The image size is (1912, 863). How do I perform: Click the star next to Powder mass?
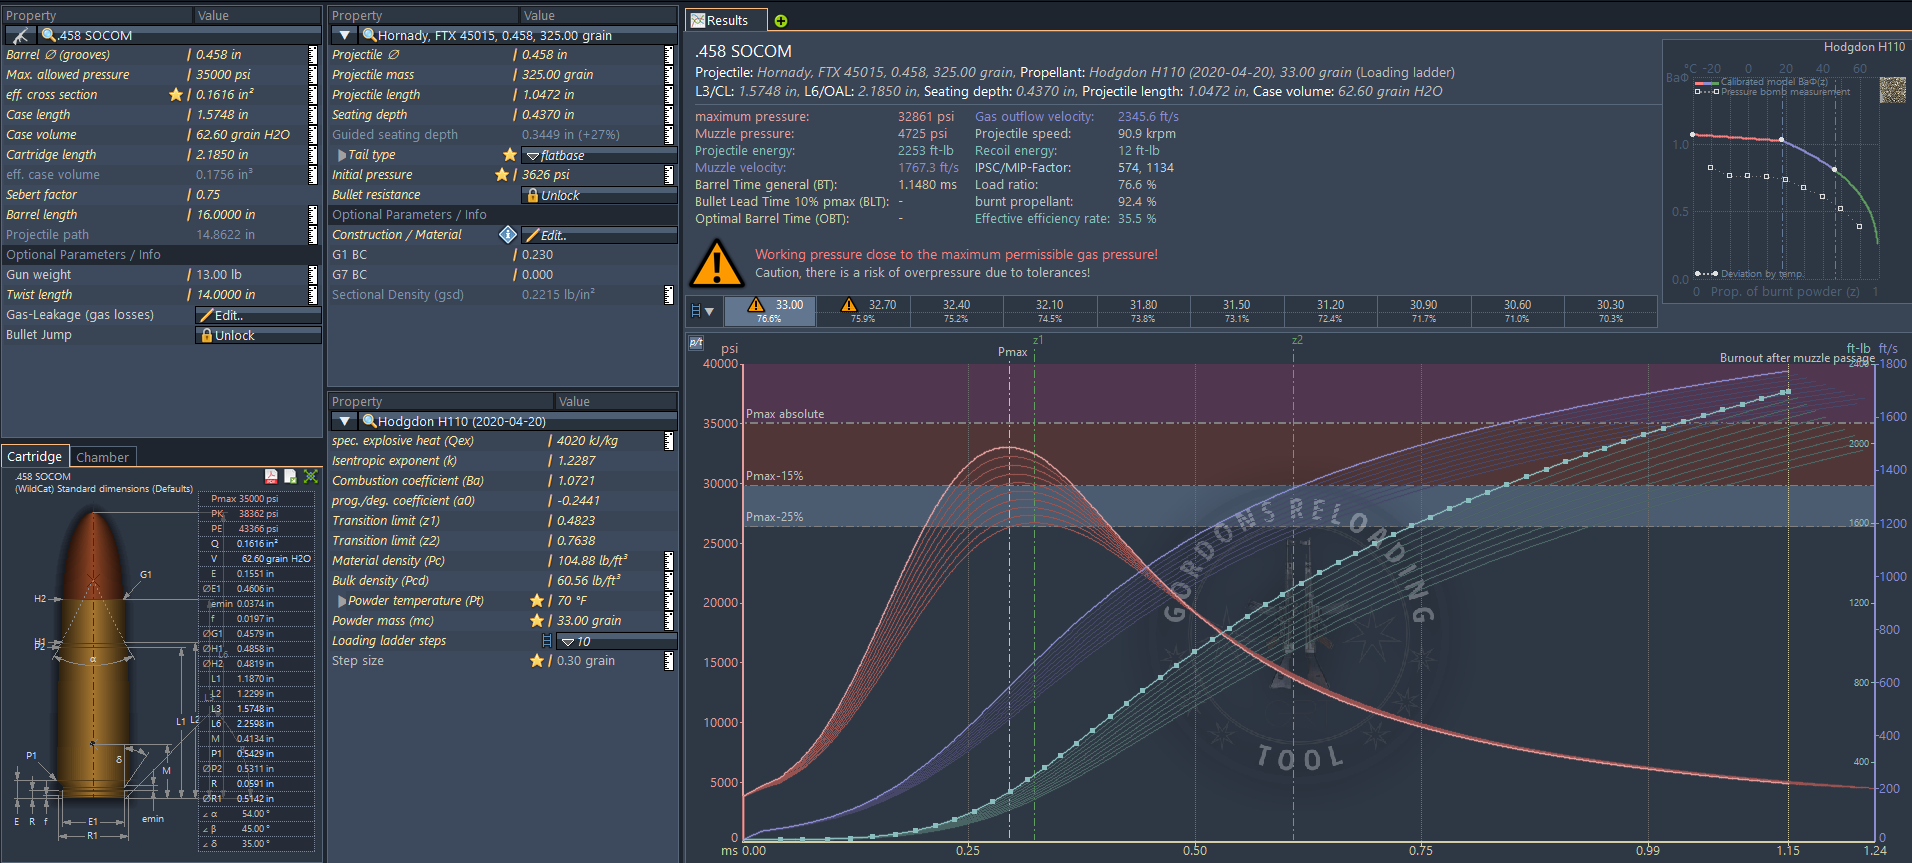[537, 621]
